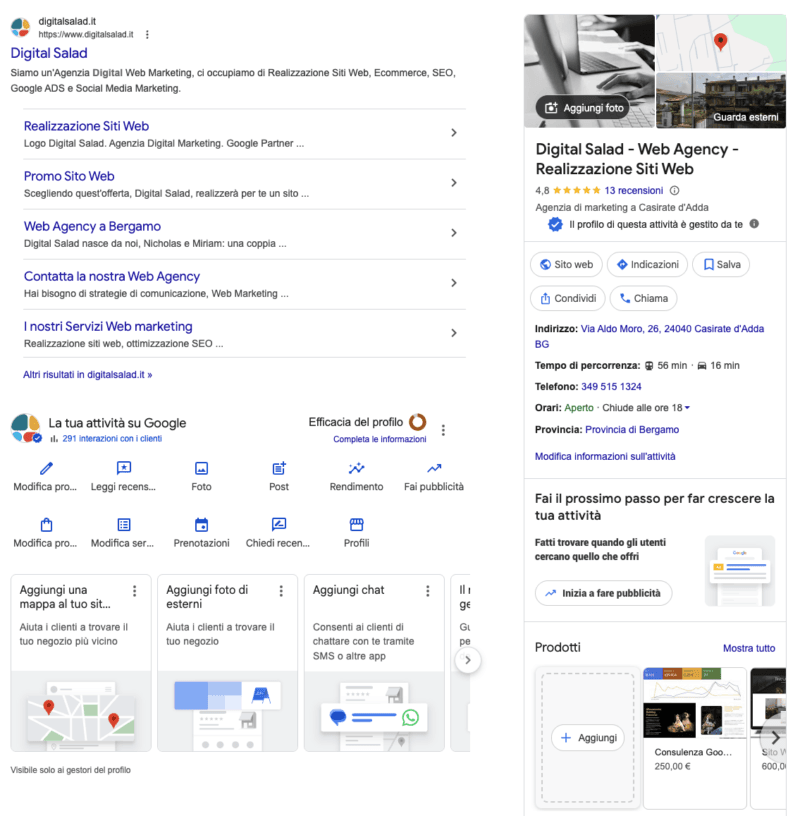800x816 pixels.
Task: Click the Digital Salad favicon logo
Action: (20, 28)
